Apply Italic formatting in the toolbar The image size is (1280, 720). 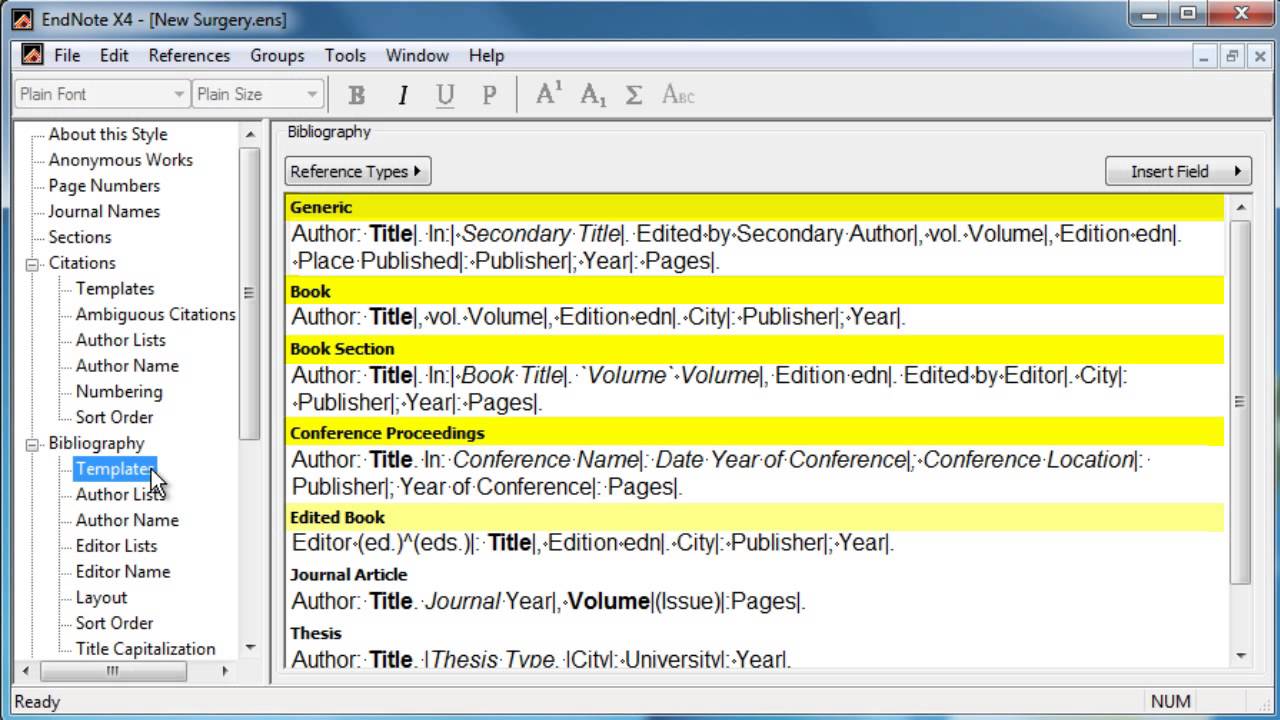coord(403,95)
